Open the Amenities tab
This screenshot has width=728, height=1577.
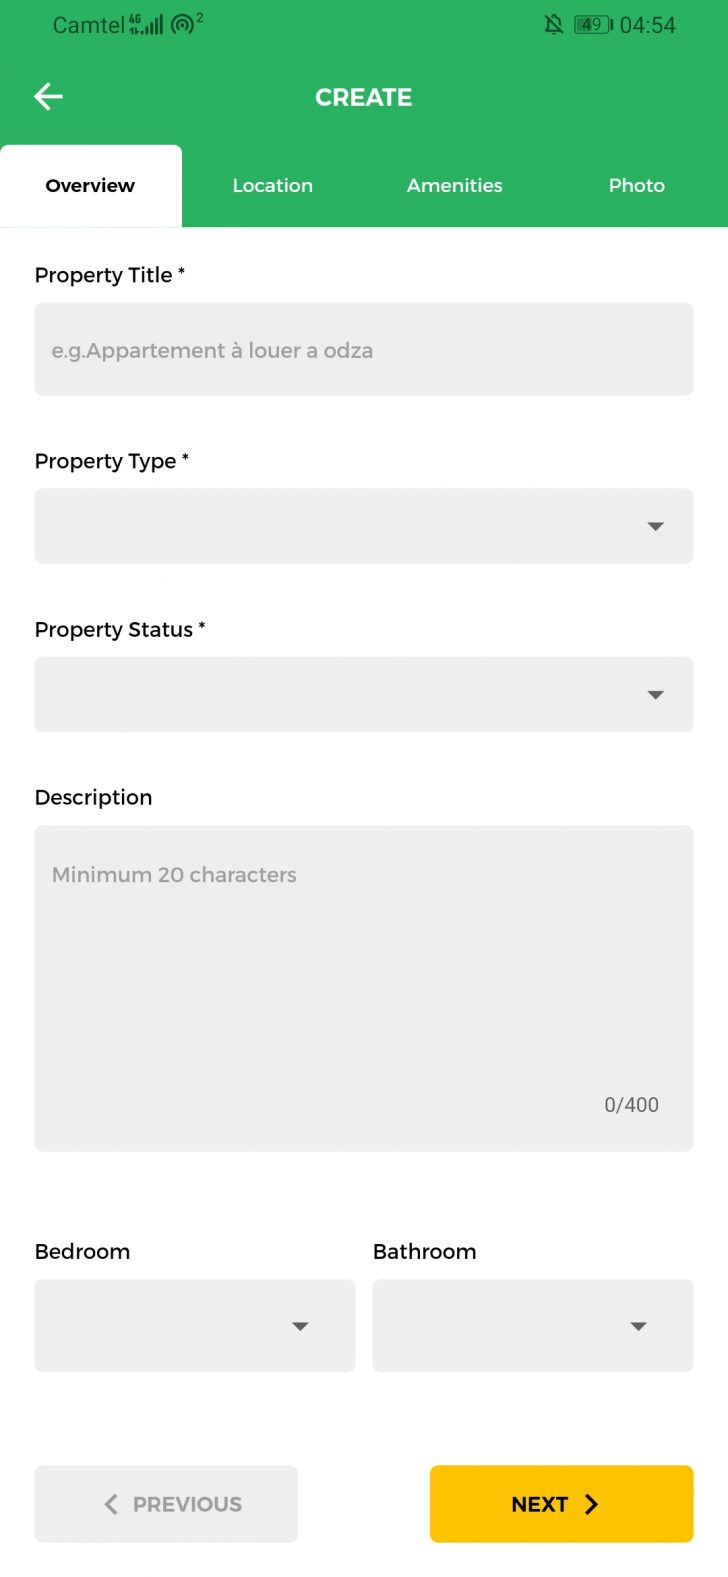[454, 186]
